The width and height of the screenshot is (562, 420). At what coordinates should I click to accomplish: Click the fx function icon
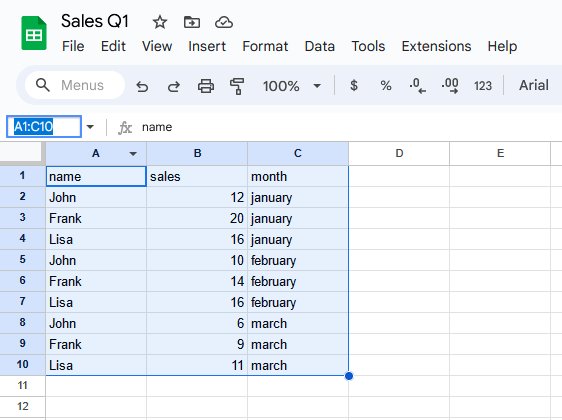pyautogui.click(x=125, y=127)
